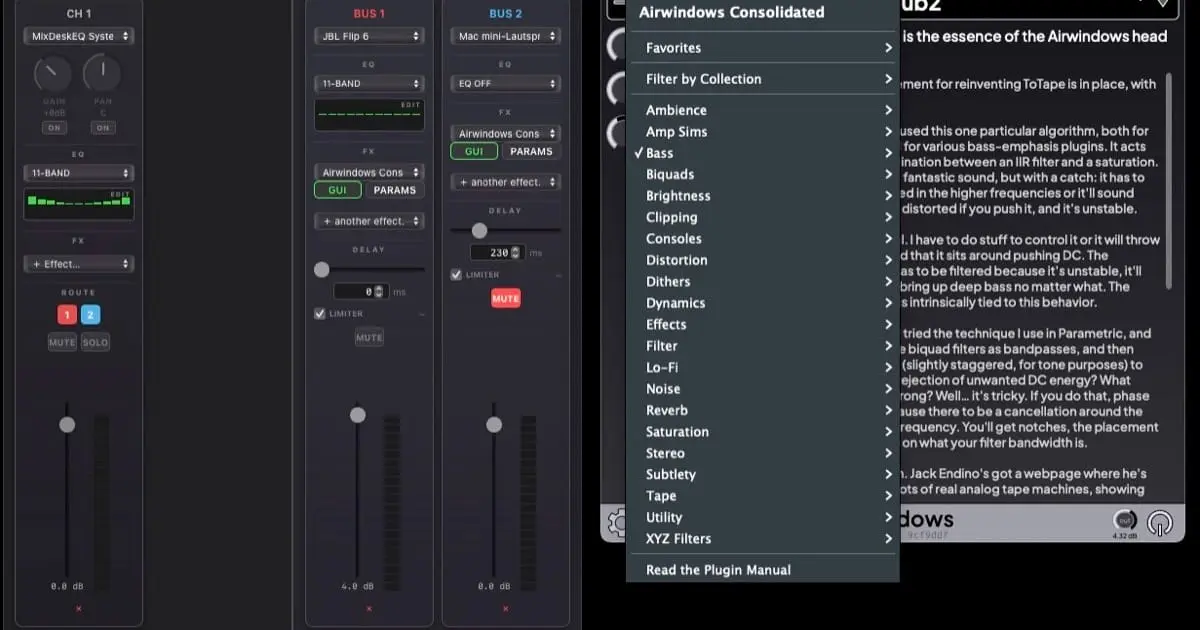
Task: Open the CH 1 '+ Effect...' dropdown
Action: pyautogui.click(x=78, y=264)
